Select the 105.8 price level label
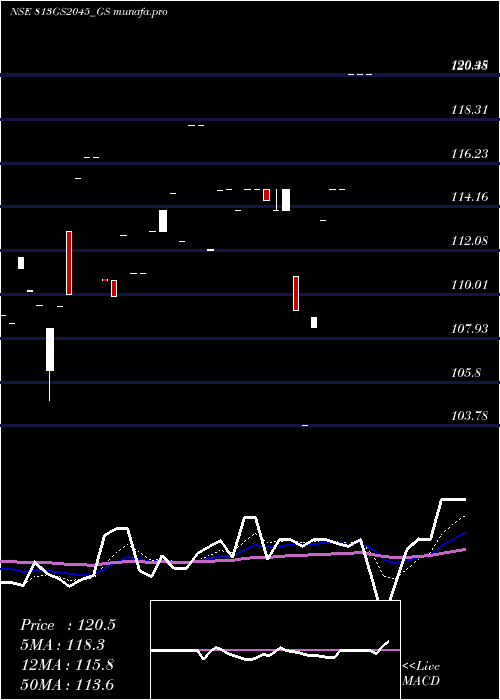This screenshot has height=700, width=500. tap(466, 373)
